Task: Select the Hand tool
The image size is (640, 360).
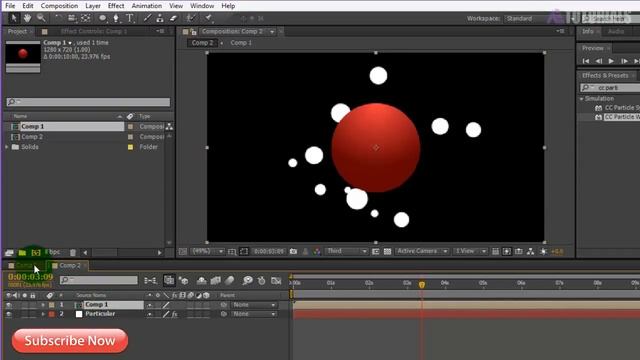Action: point(27,18)
